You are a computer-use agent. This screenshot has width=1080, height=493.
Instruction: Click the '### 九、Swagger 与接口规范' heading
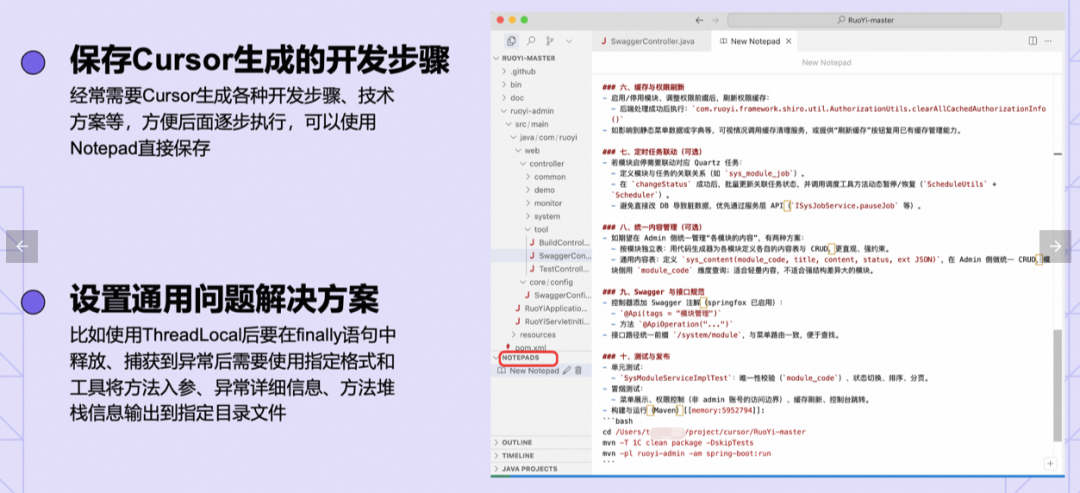652,291
